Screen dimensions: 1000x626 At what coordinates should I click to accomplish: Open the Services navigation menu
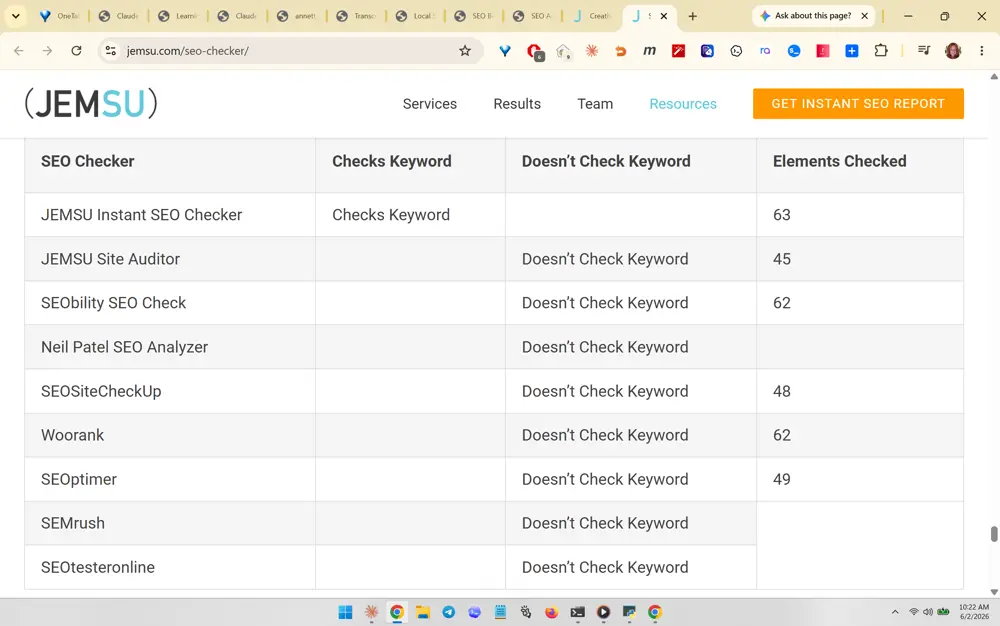click(430, 104)
